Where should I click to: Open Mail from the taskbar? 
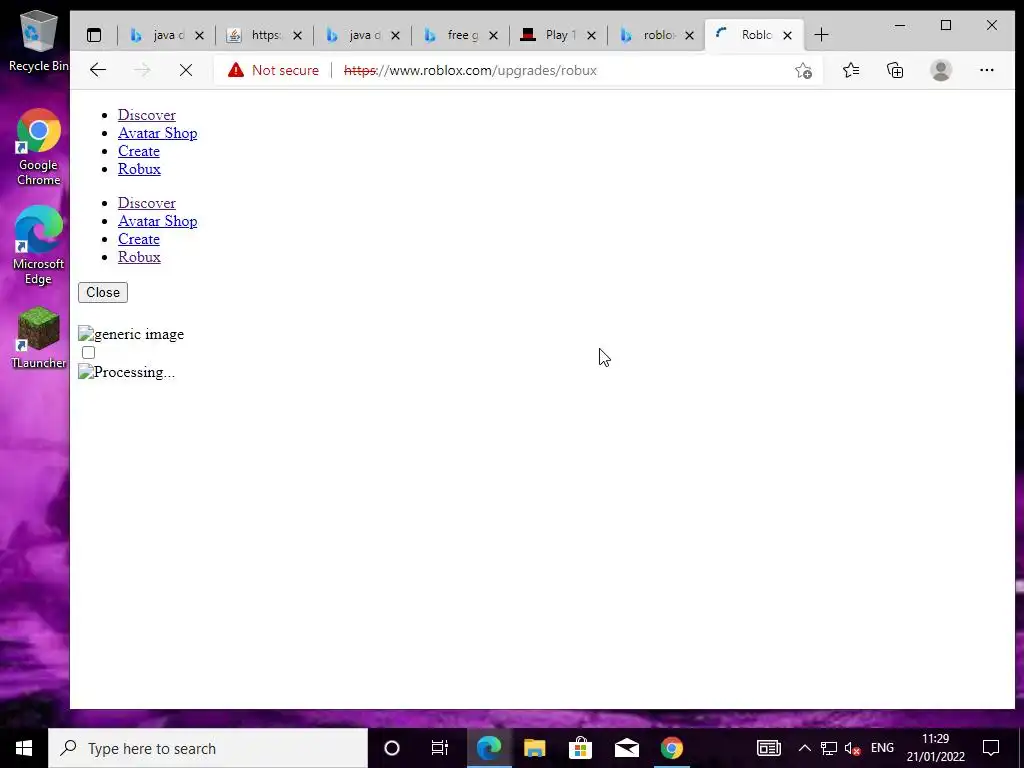click(626, 748)
